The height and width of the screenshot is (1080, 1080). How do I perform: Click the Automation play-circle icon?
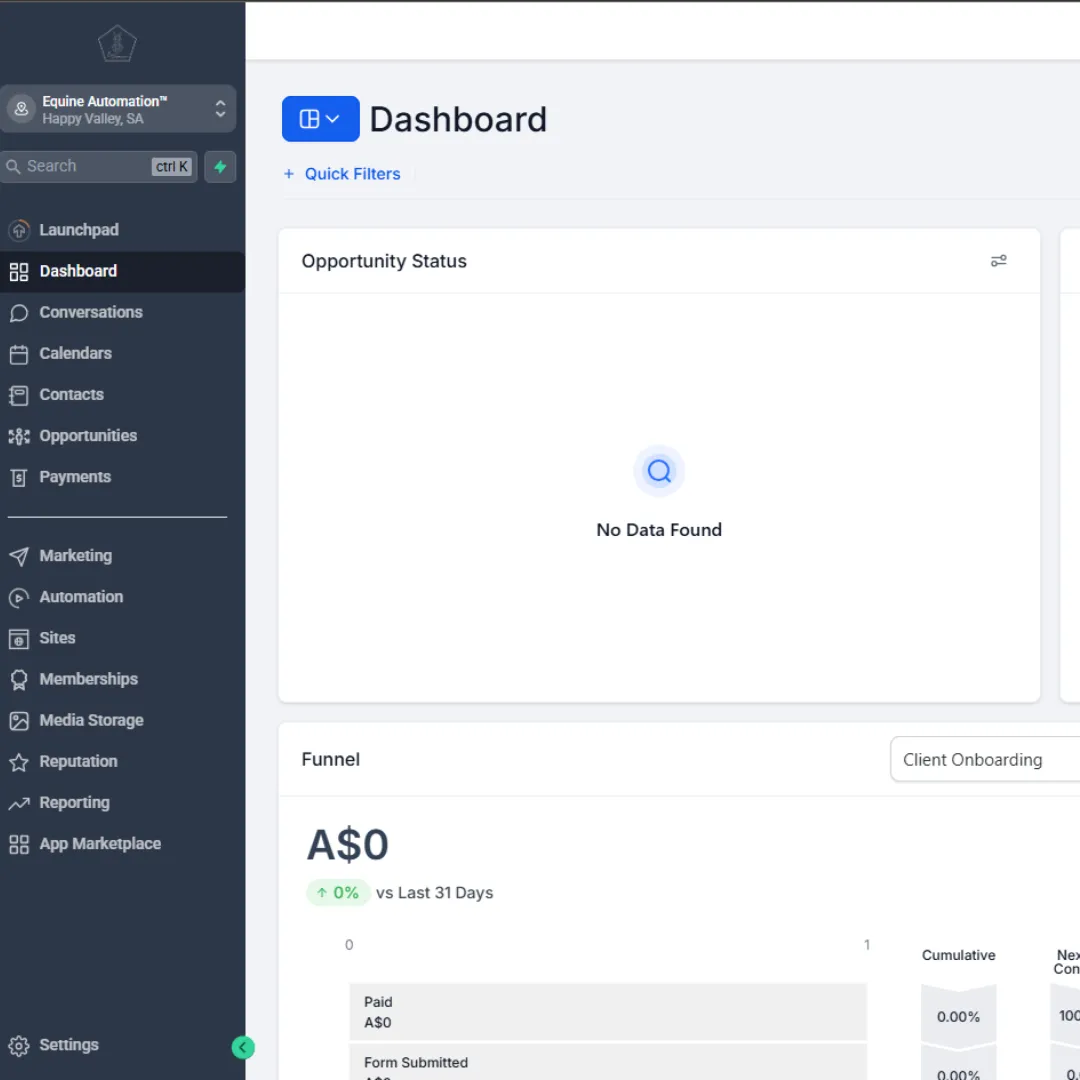point(19,598)
